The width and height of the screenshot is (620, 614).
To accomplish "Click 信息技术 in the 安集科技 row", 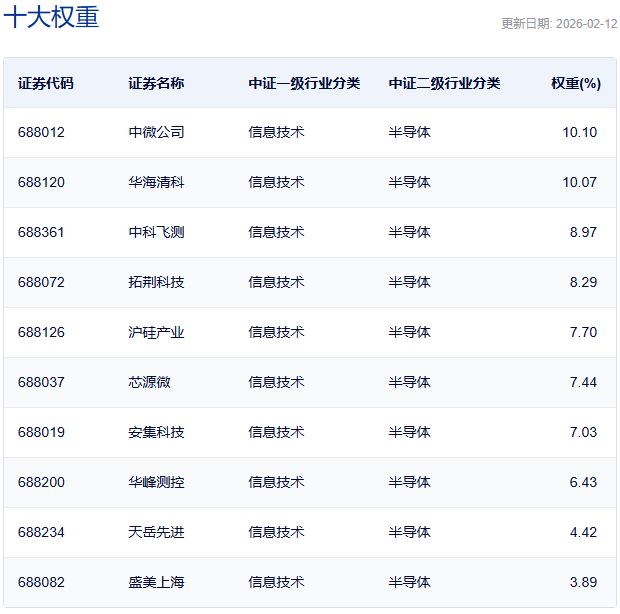I will click(x=276, y=432).
